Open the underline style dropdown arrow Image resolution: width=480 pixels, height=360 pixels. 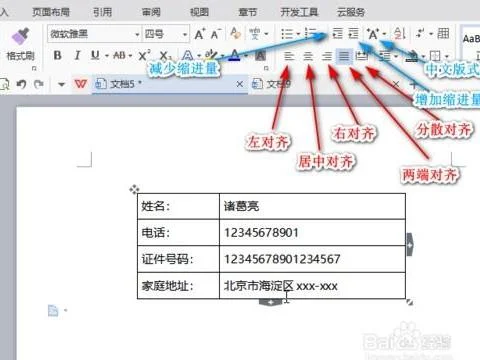(107, 56)
